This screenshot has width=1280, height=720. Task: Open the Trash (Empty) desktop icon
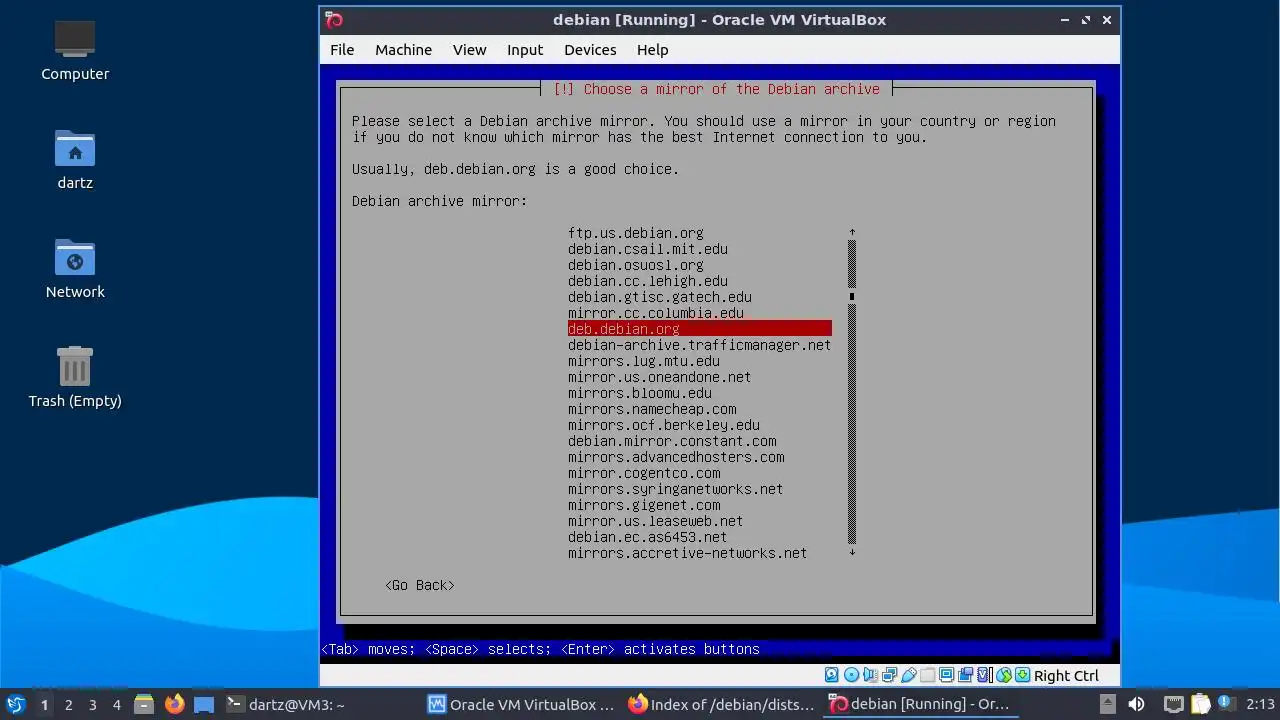click(x=75, y=377)
